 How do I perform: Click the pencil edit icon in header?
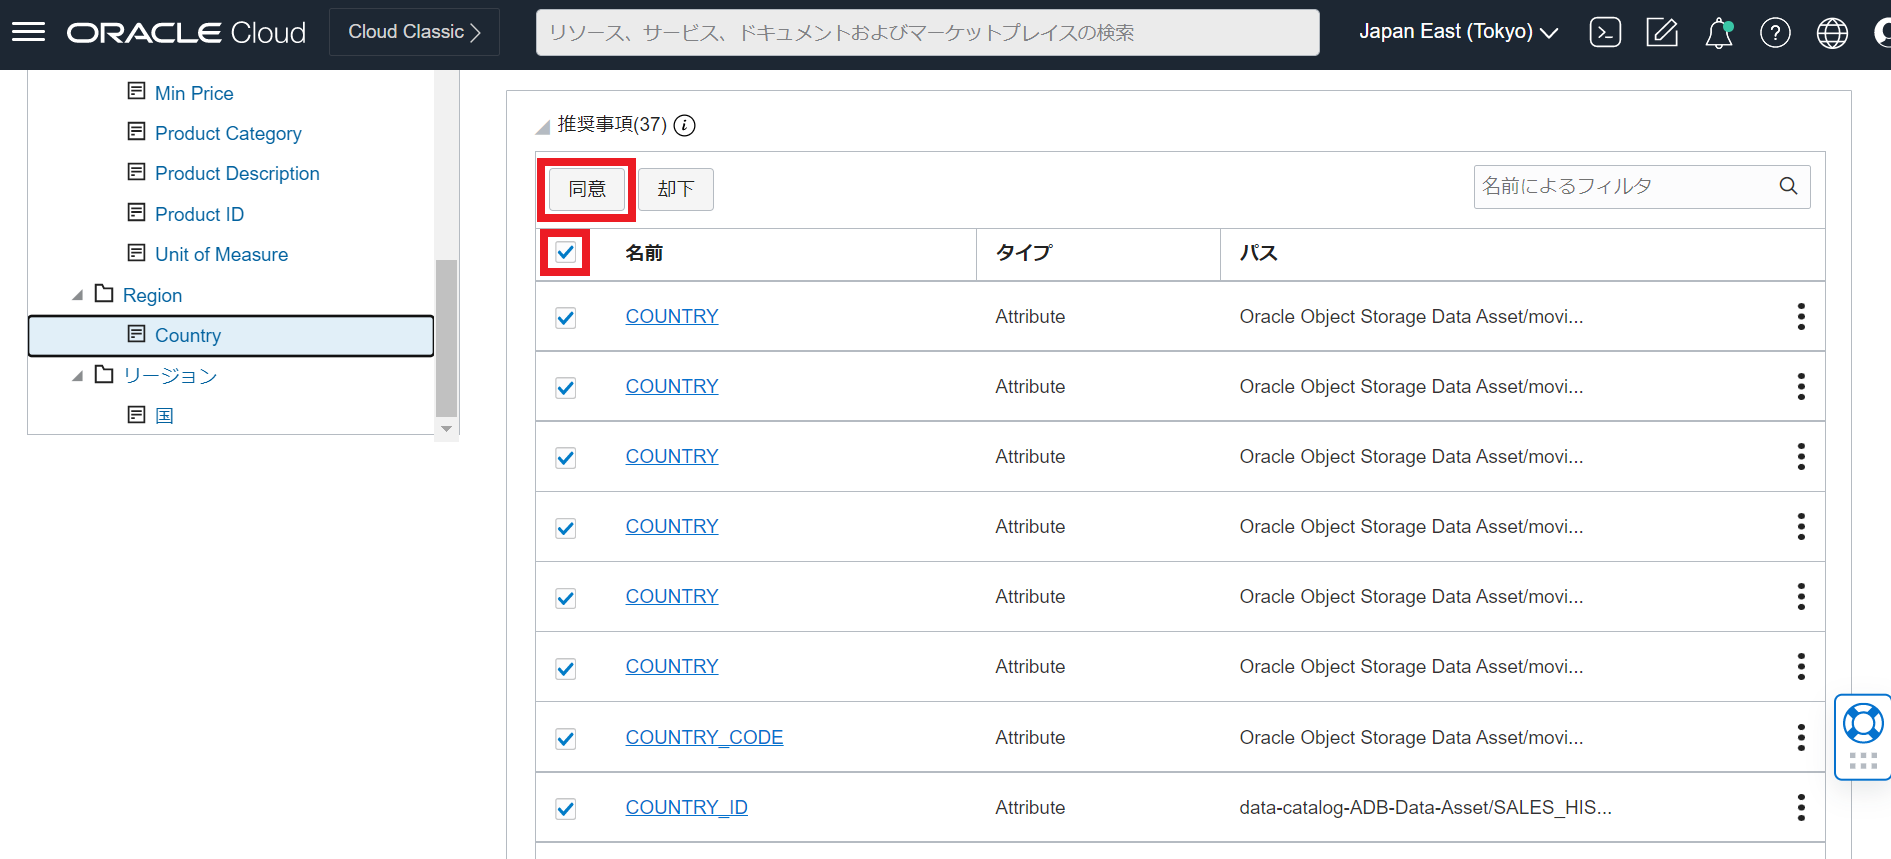pyautogui.click(x=1661, y=33)
